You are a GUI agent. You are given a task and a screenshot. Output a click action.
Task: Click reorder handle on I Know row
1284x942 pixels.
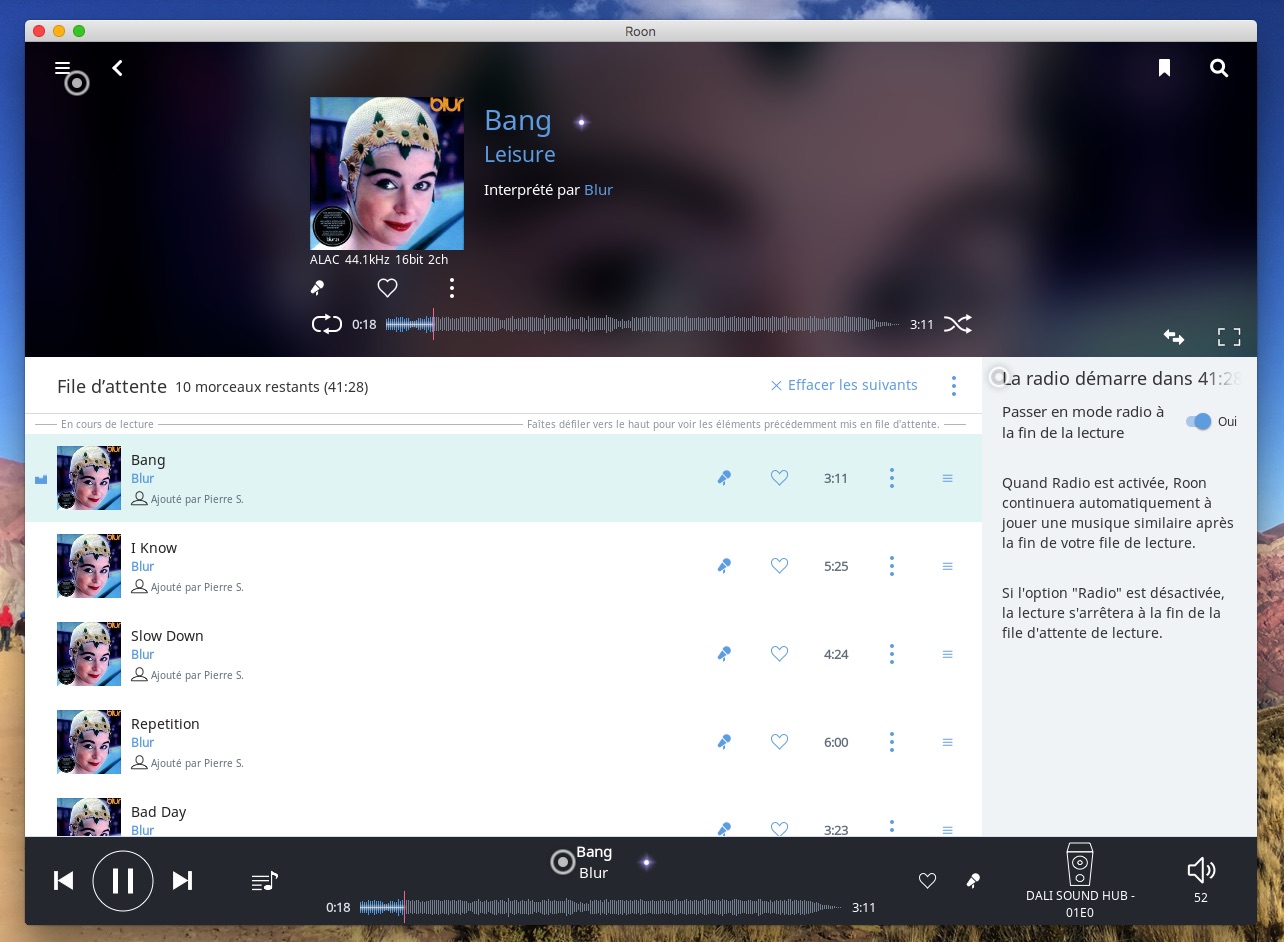pyautogui.click(x=947, y=566)
